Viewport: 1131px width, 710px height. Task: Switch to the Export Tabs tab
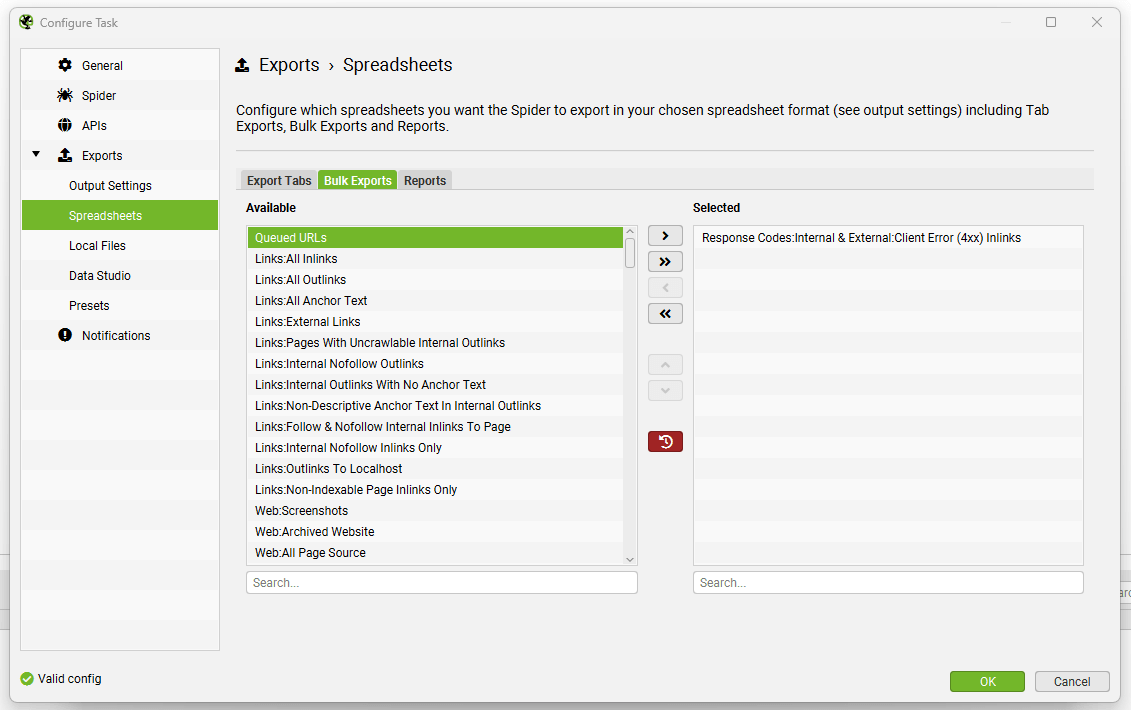pos(278,180)
